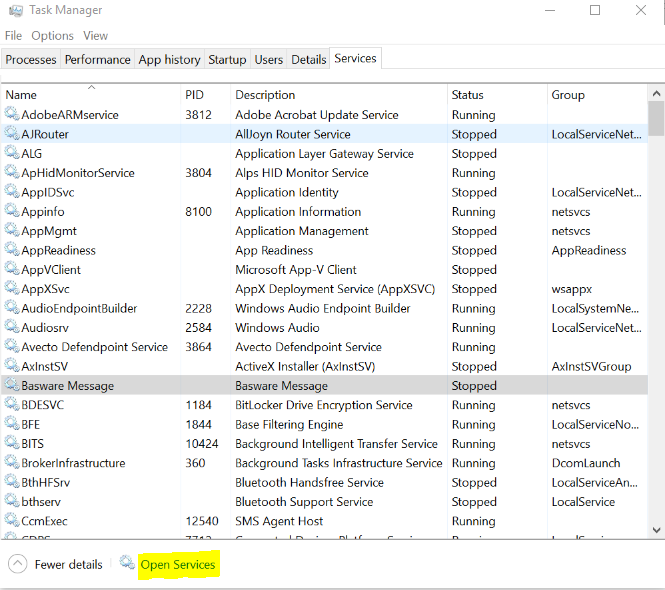
Task: Collapse view with Fewer details arrow
Action: (17, 564)
